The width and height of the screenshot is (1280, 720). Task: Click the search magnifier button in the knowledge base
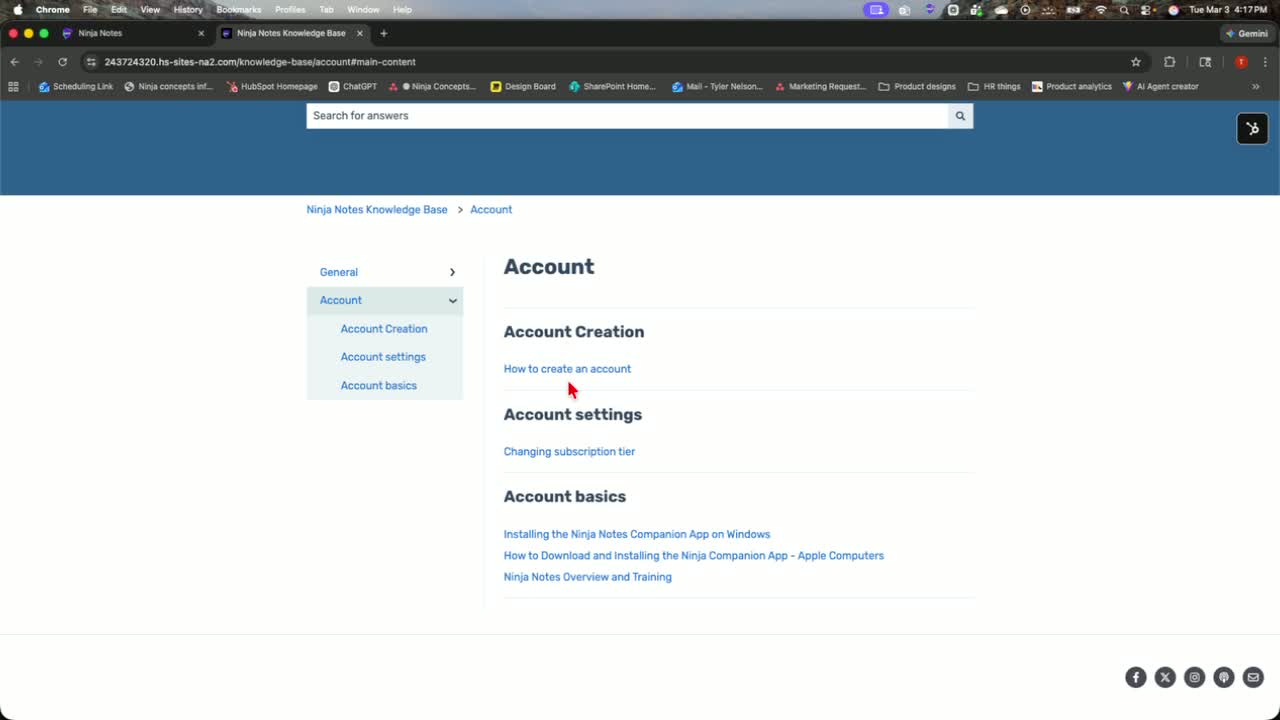[x=960, y=116]
